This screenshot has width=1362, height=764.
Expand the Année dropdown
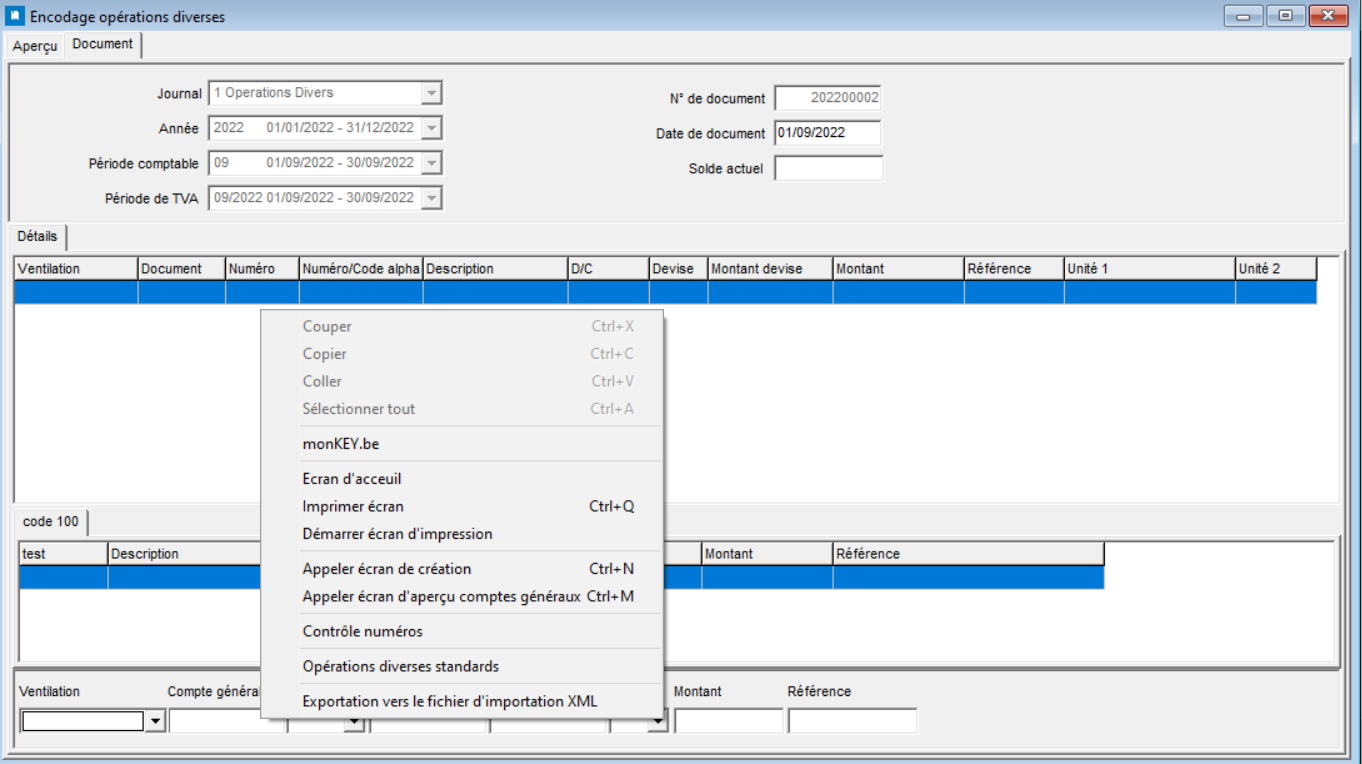click(431, 128)
